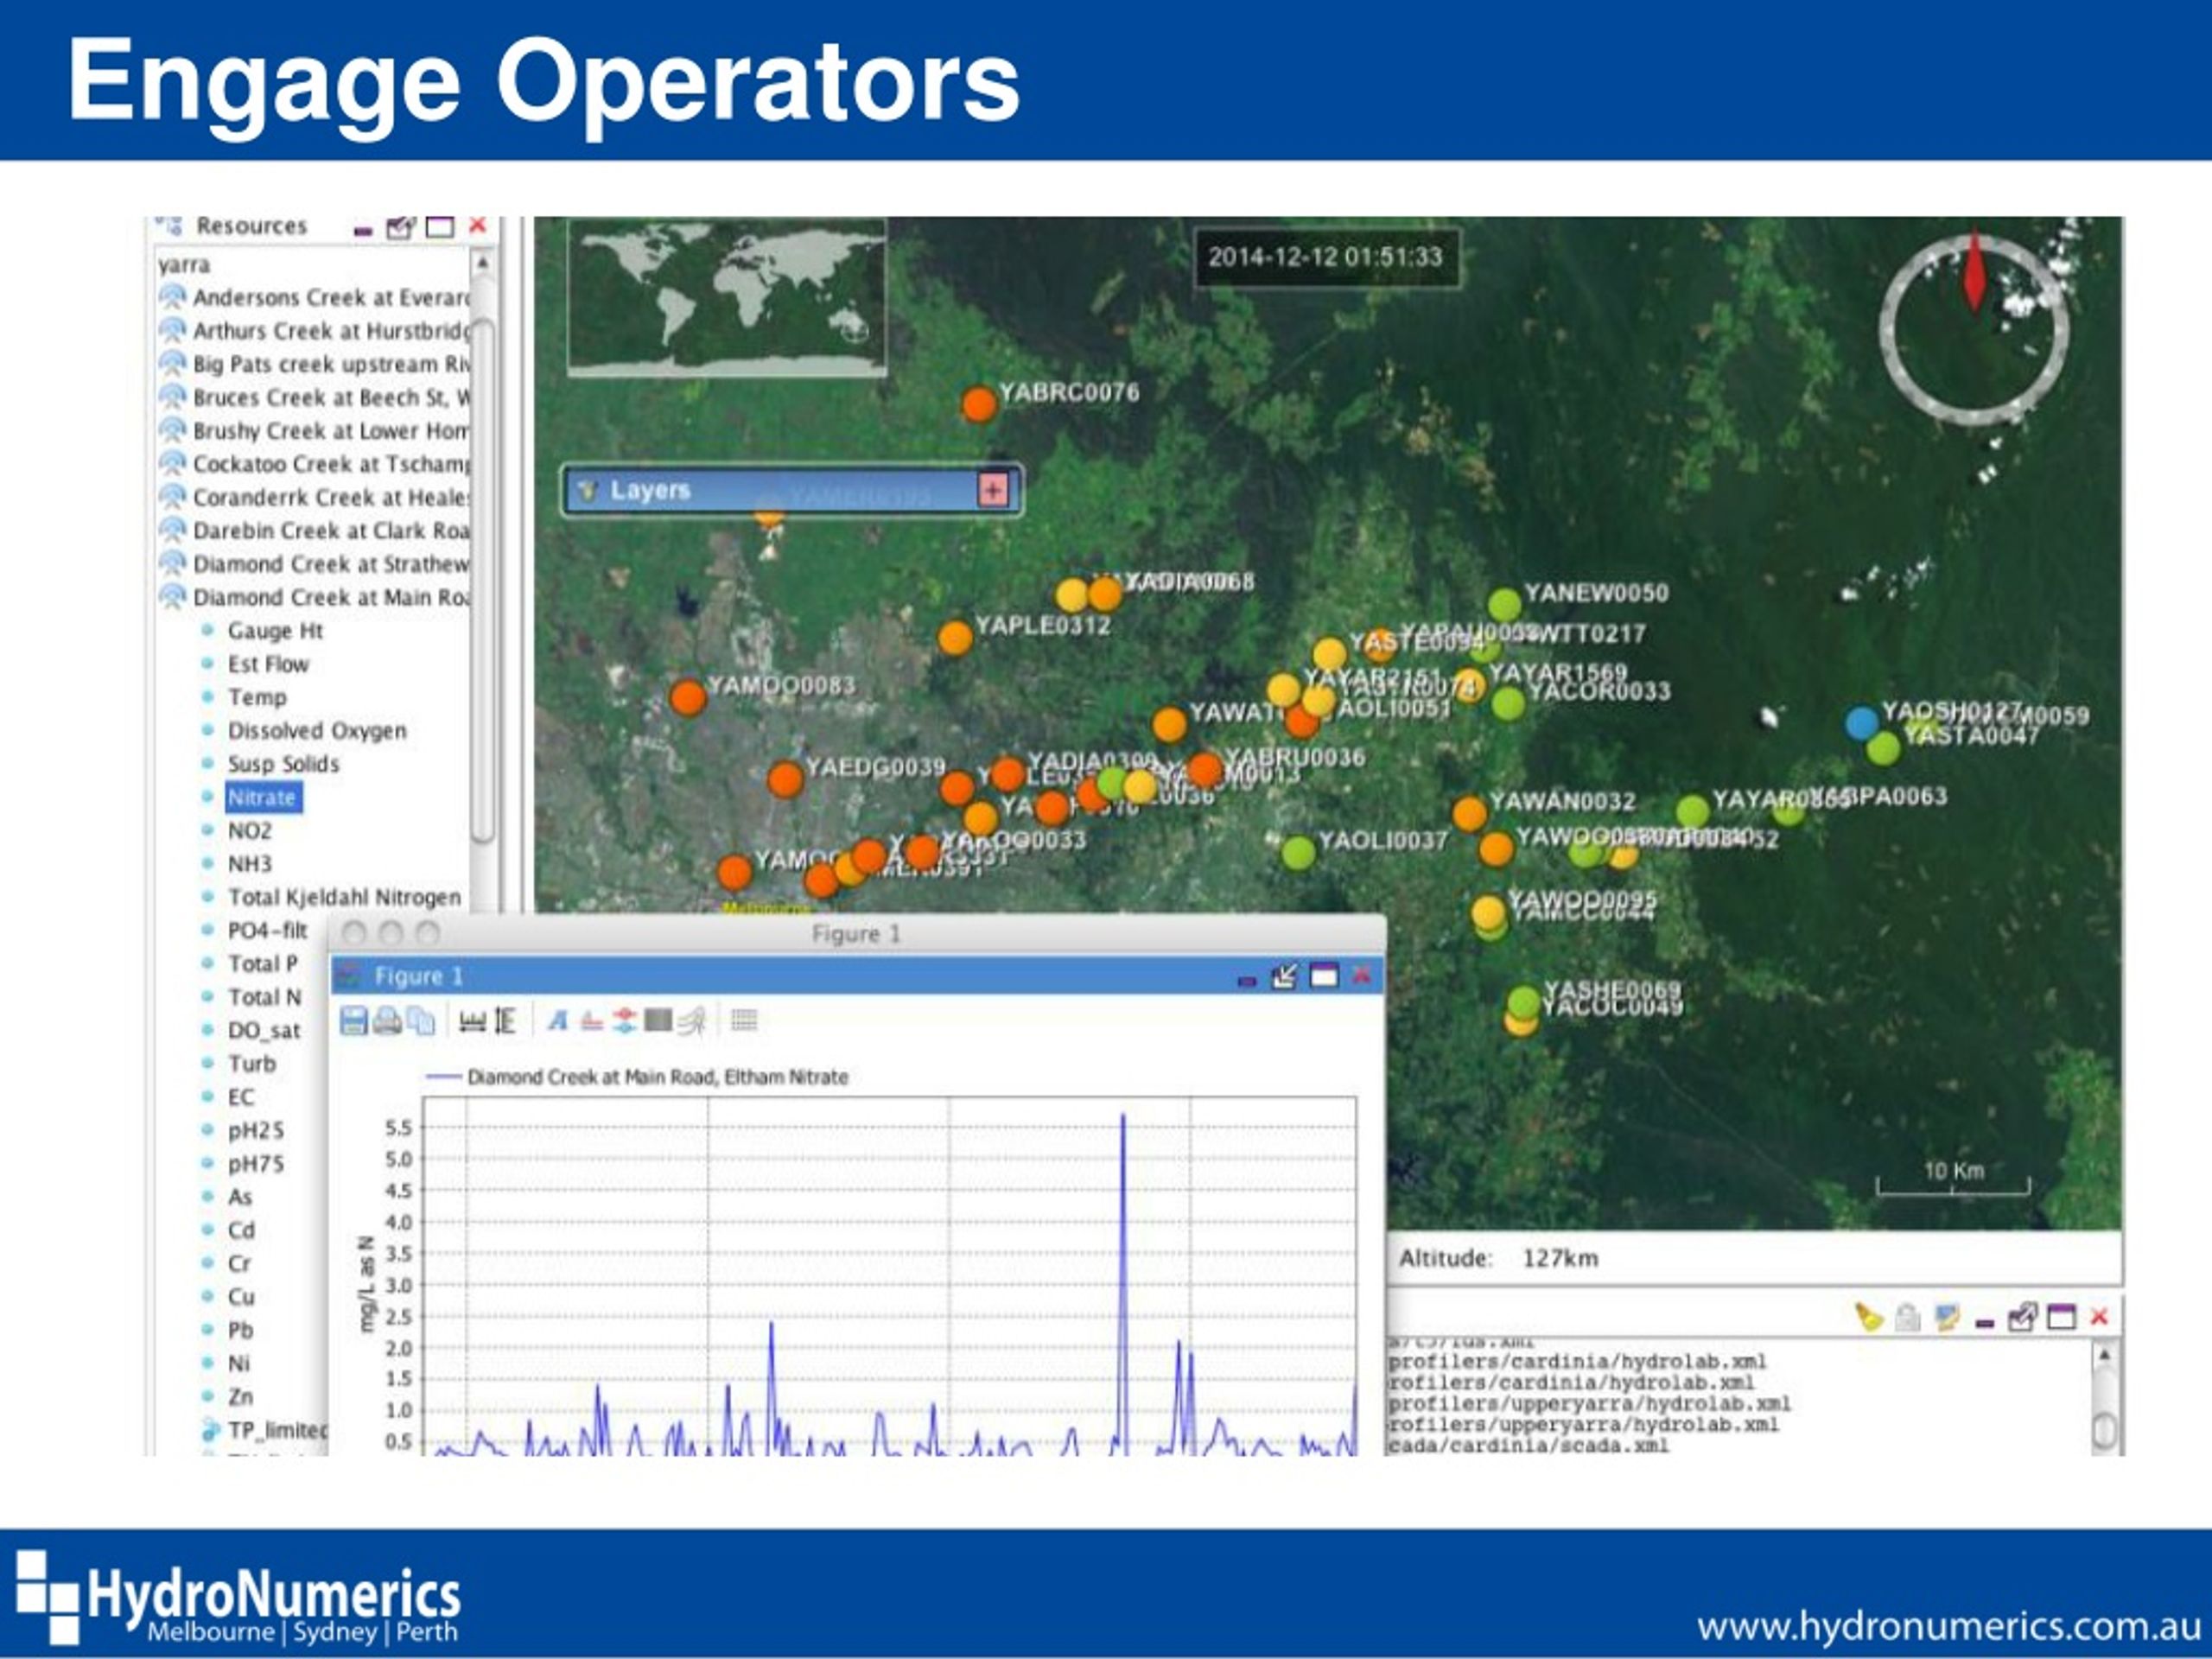Collapse the Diamond Creek at Main Road node
This screenshot has width=2212, height=1659.
tap(172, 597)
